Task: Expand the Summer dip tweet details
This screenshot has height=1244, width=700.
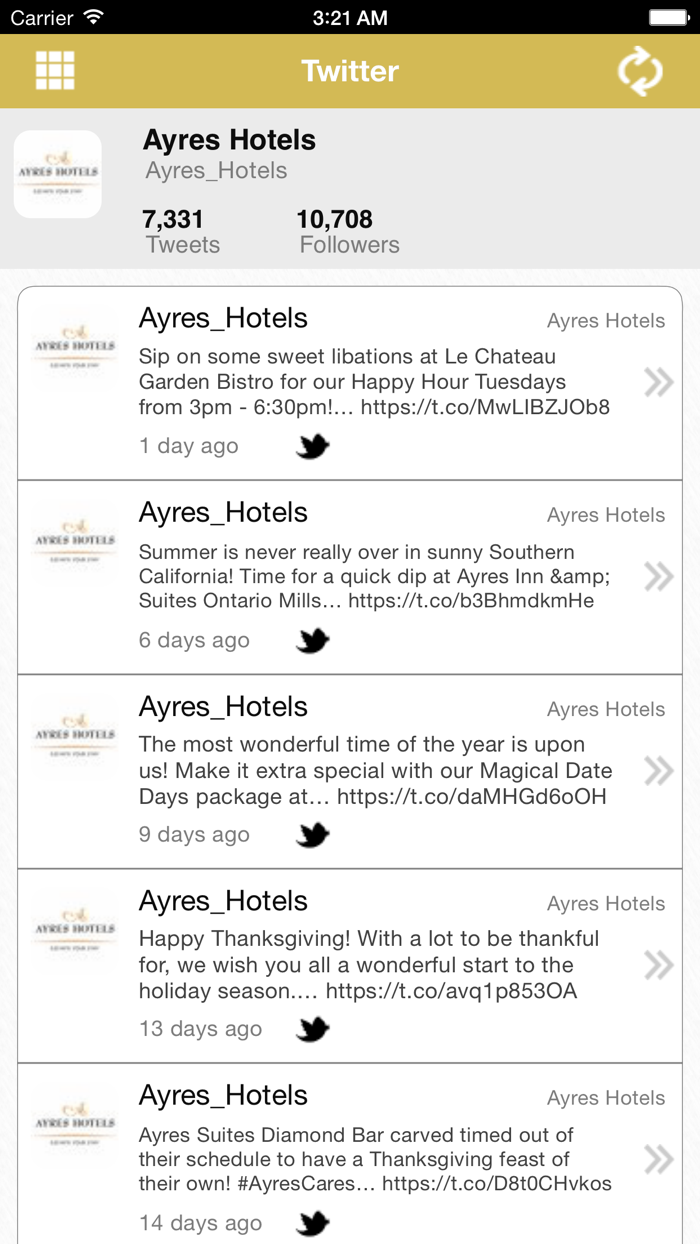Action: tap(658, 576)
